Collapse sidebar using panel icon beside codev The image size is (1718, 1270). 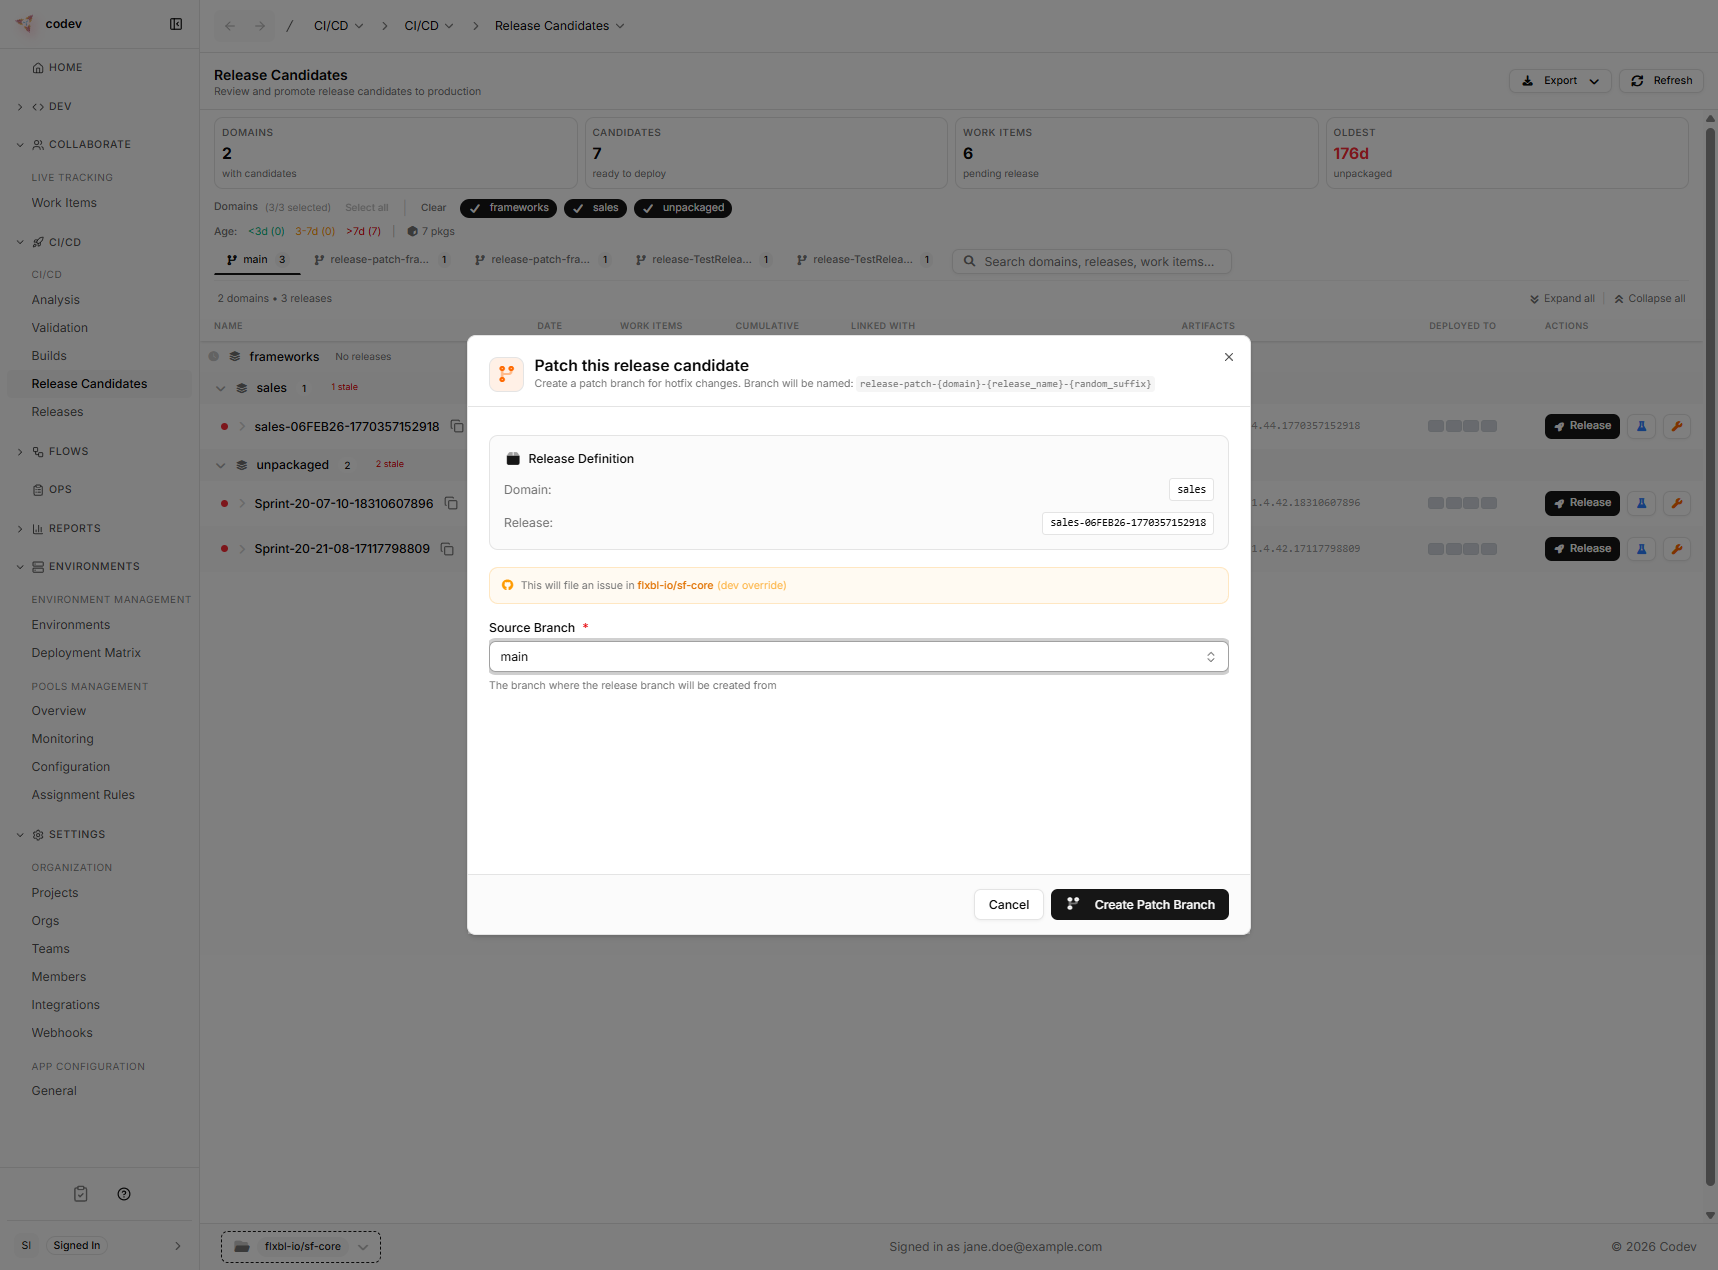point(176,24)
